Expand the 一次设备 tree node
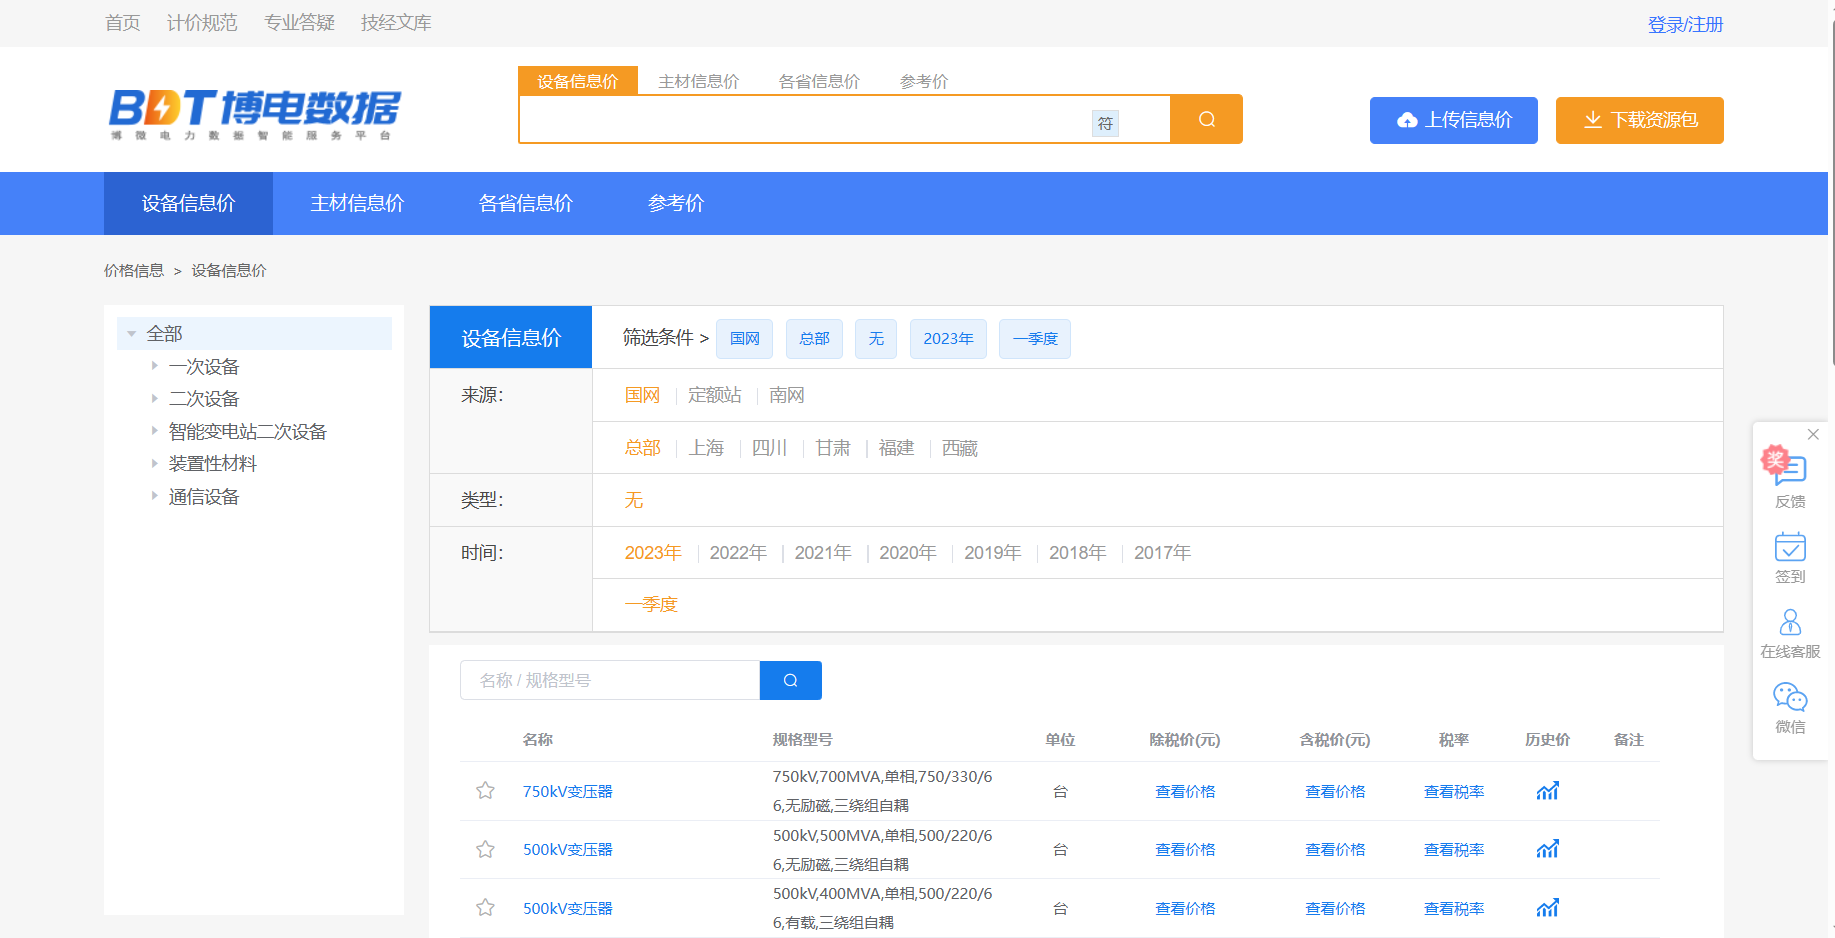The height and width of the screenshot is (938, 1835). coord(154,366)
